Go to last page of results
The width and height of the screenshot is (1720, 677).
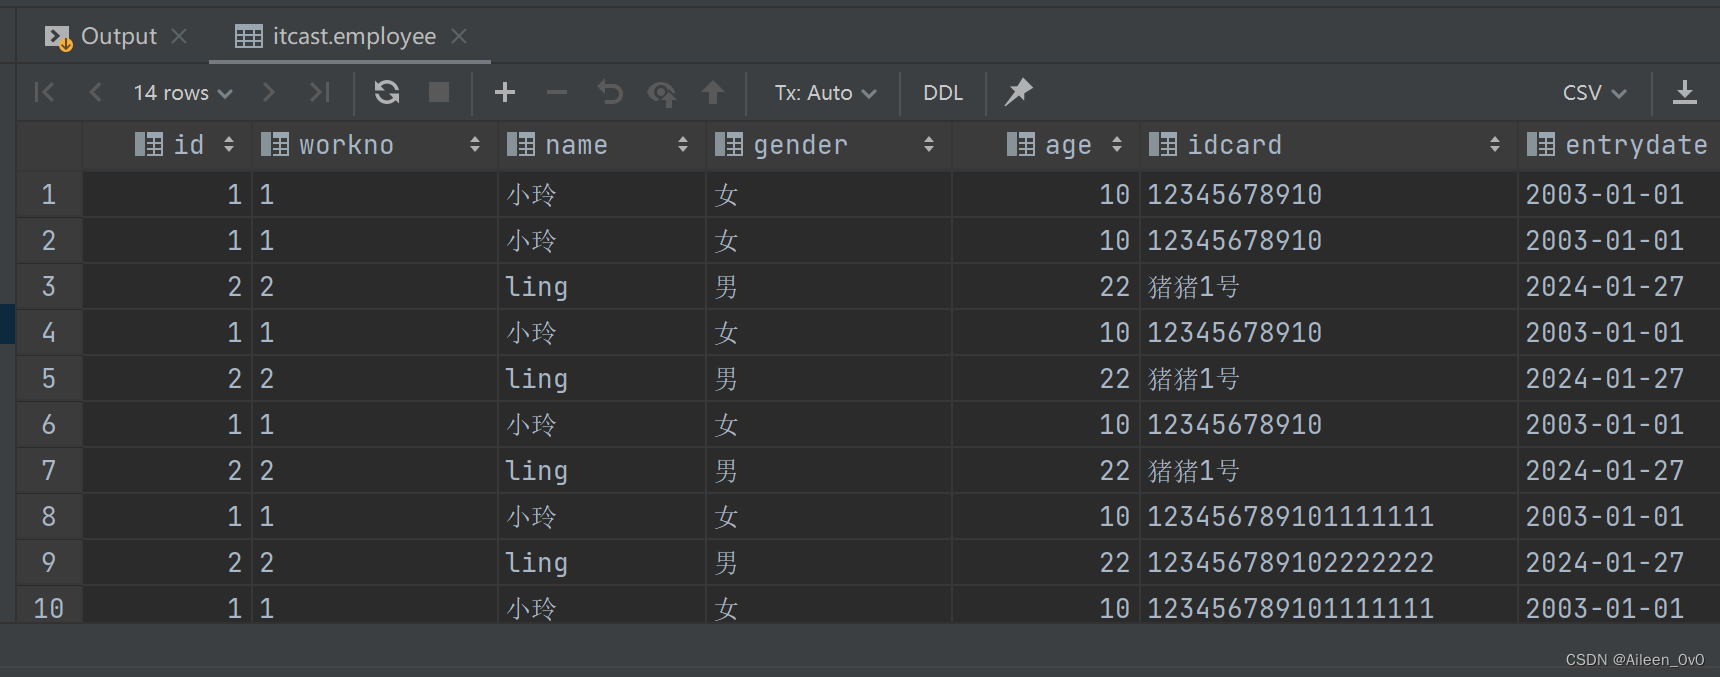coord(320,93)
